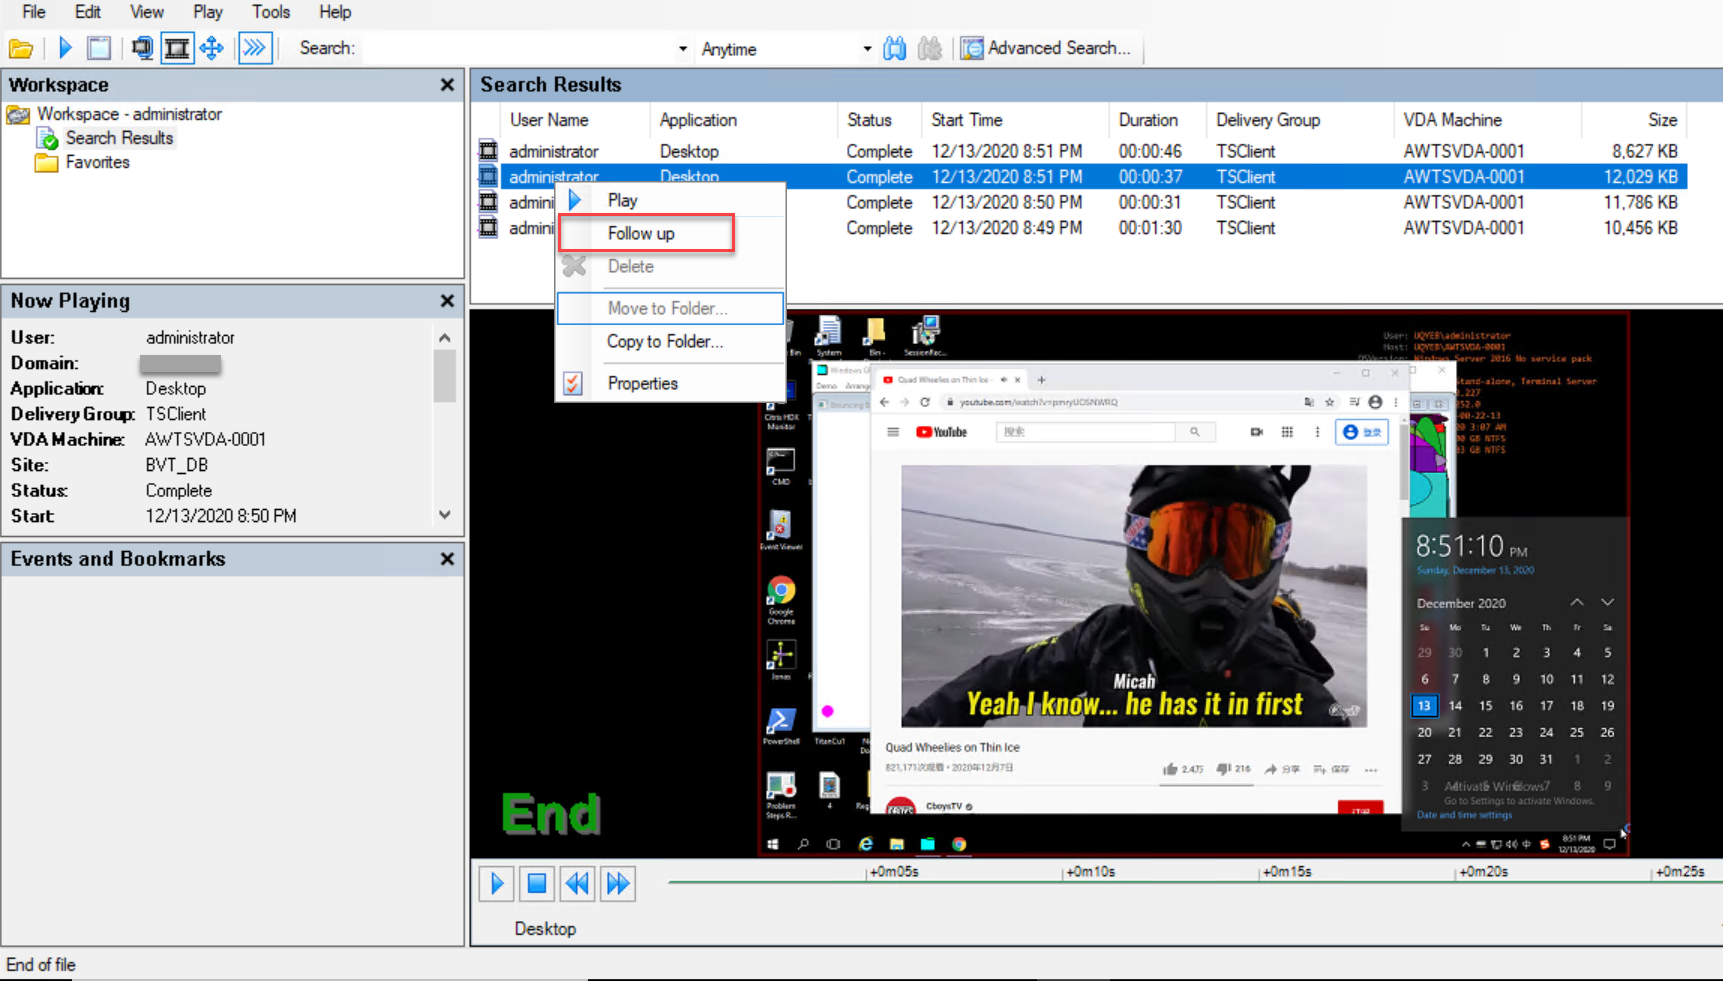Click the open folder toolbar icon
1723x981 pixels.
coord(21,48)
